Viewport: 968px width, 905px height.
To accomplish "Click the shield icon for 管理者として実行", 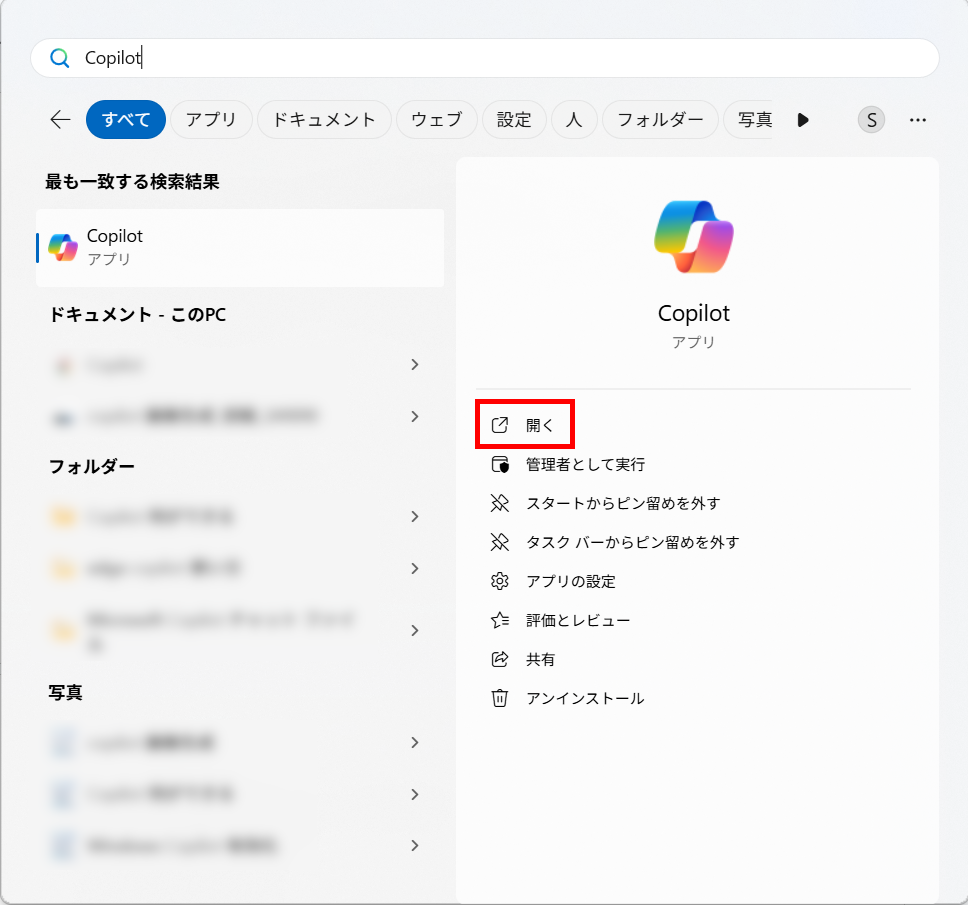I will point(499,464).
